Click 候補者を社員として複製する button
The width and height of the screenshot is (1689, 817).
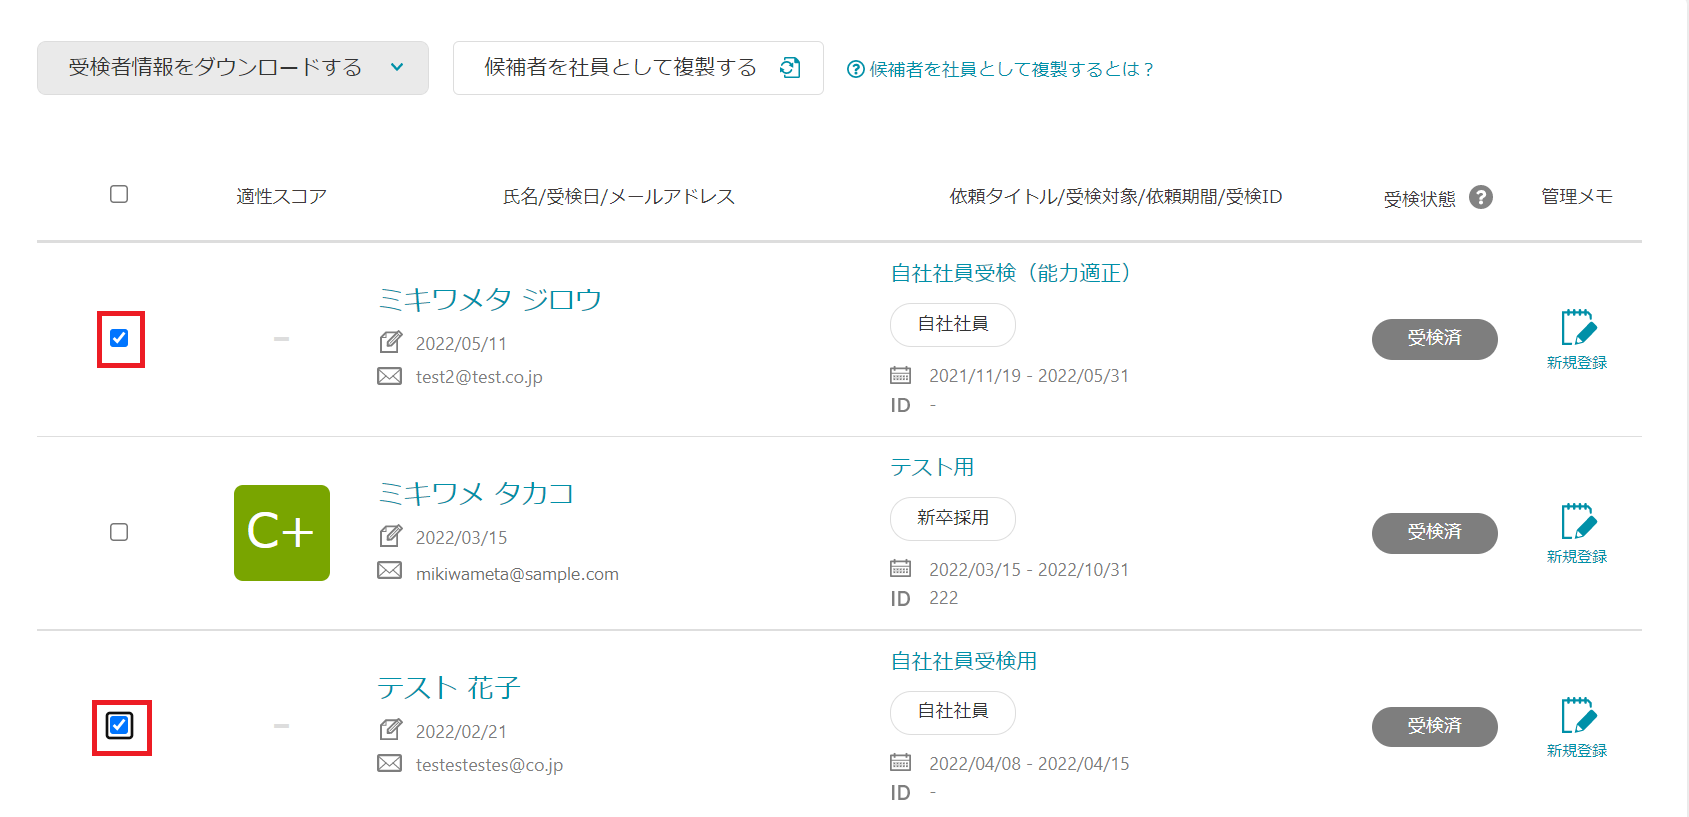[x=620, y=68]
